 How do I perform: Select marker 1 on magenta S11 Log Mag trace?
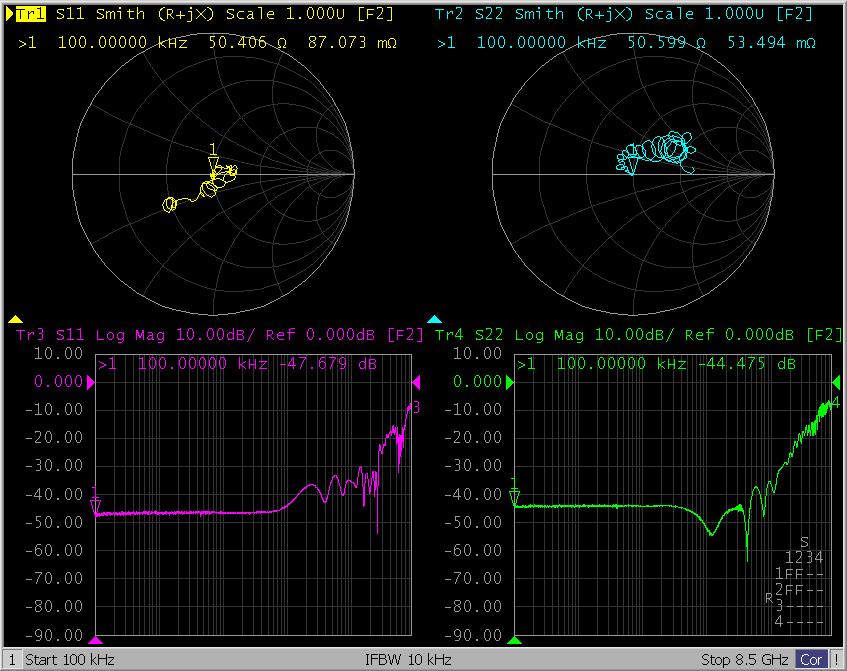(x=96, y=507)
